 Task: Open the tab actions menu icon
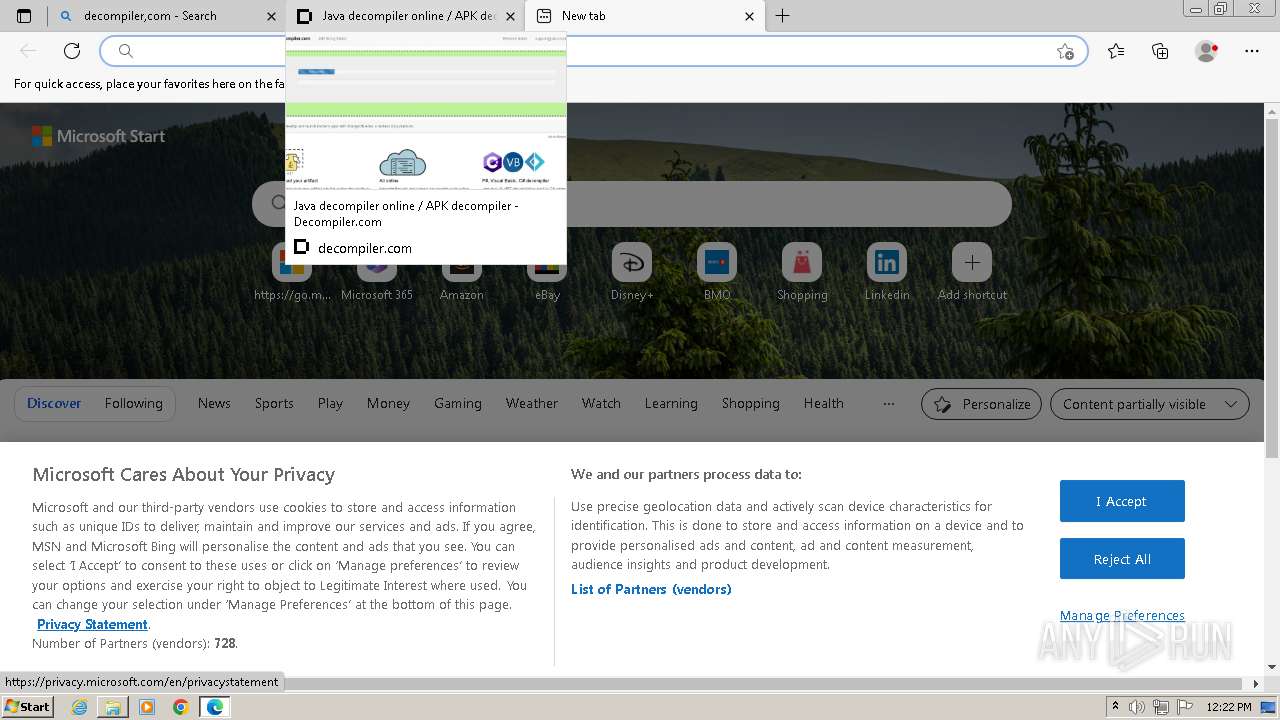[x=24, y=16]
